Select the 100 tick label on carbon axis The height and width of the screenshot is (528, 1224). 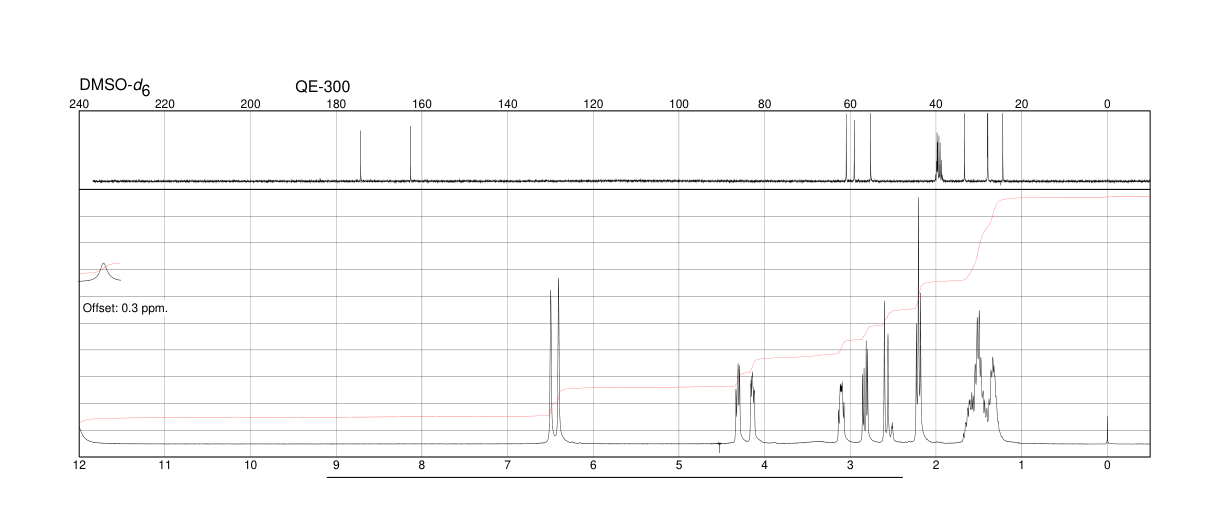(679, 103)
